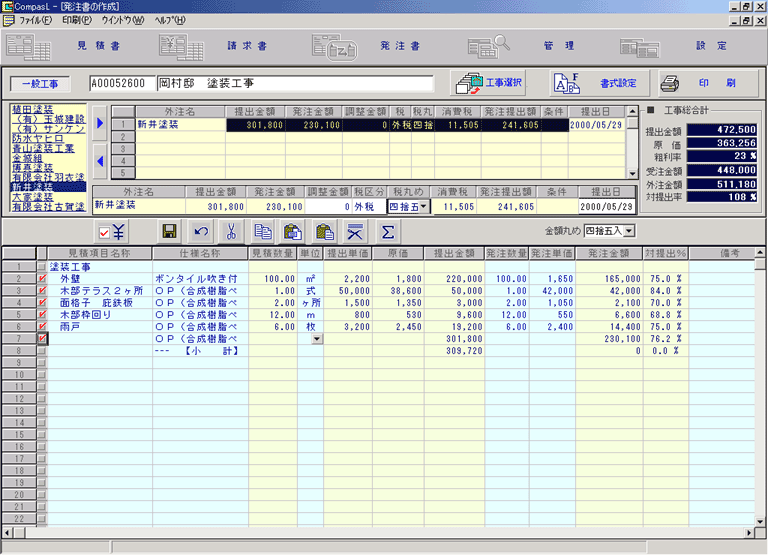
Task: Click row header 2 in item grid
Action: (19, 278)
